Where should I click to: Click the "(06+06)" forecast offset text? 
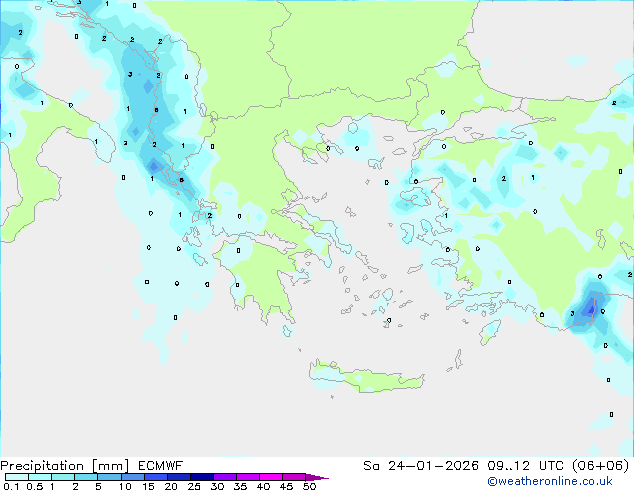[601, 466]
